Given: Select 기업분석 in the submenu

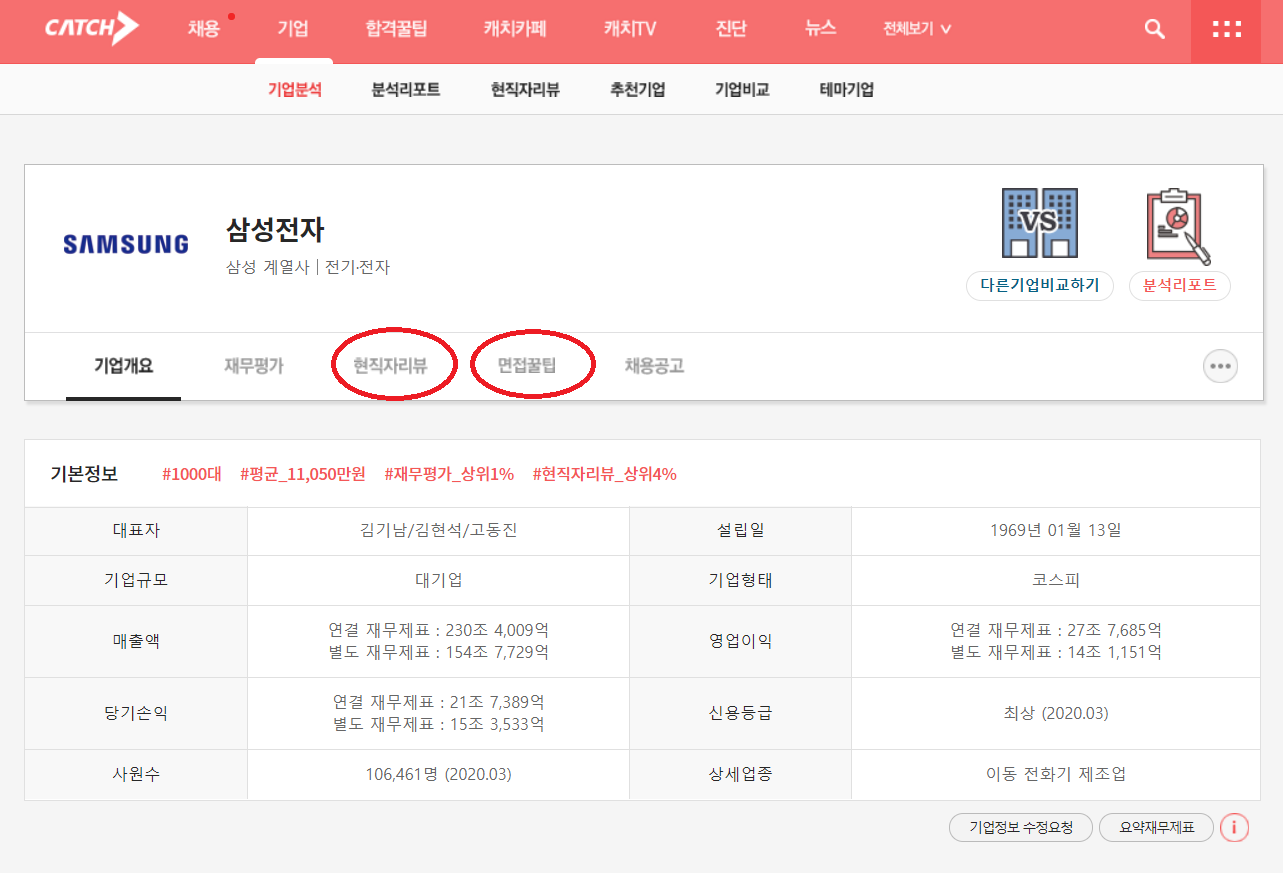Looking at the screenshot, I should click(x=295, y=90).
